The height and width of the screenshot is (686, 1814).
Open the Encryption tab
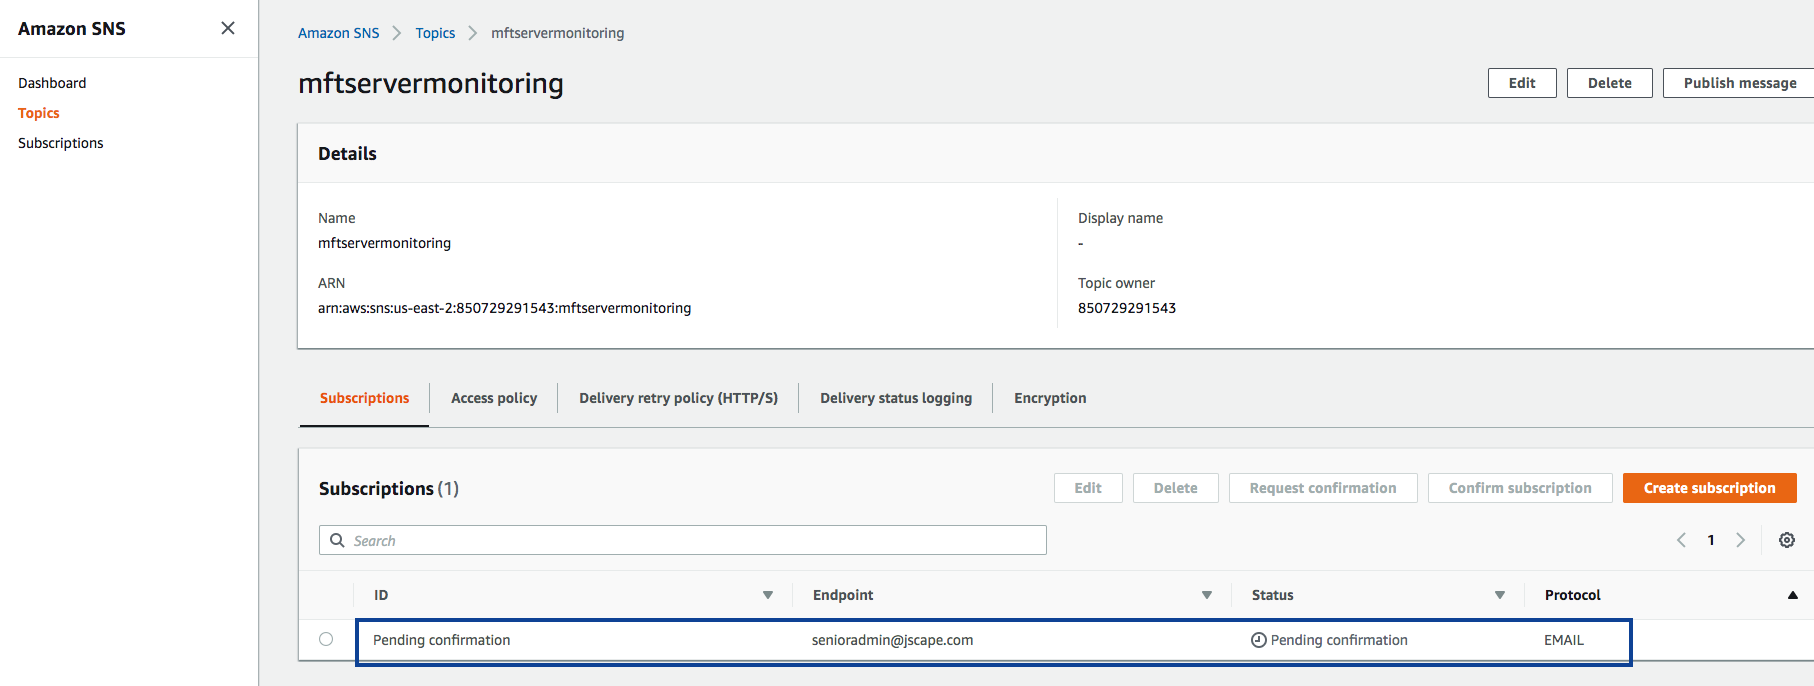tap(1049, 398)
